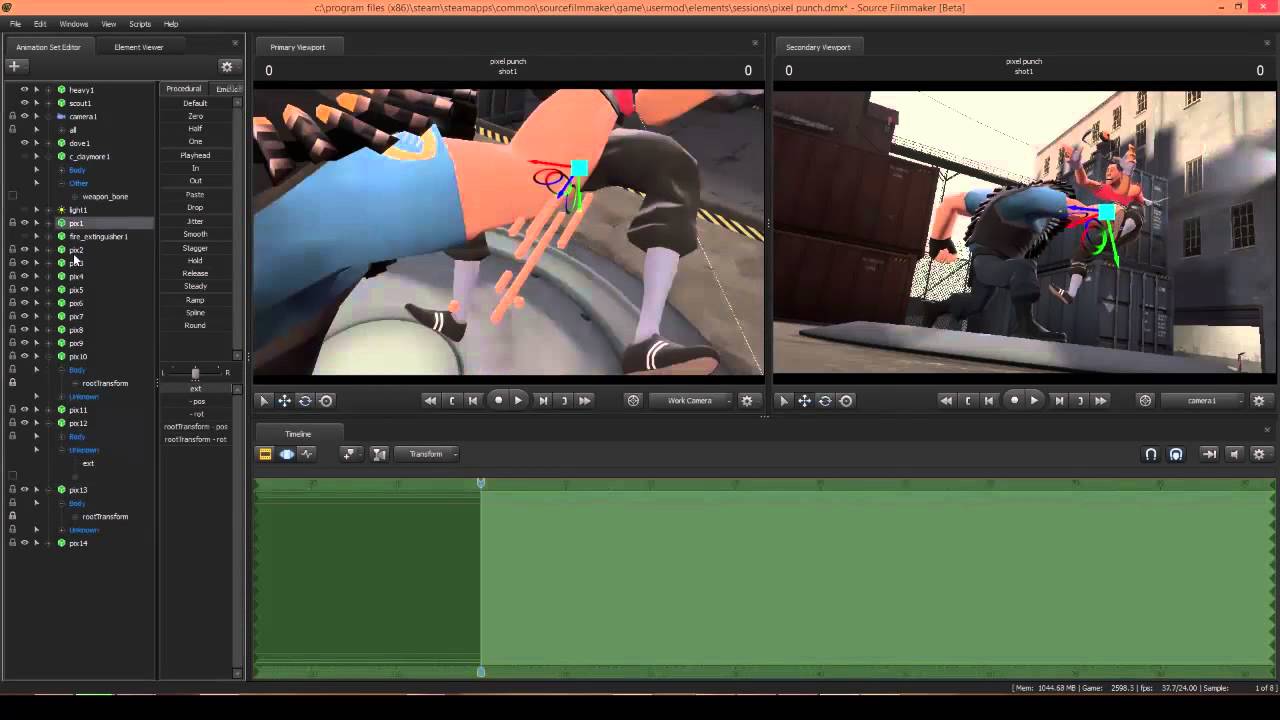Choose the move tool in Primary Viewport

[285, 401]
